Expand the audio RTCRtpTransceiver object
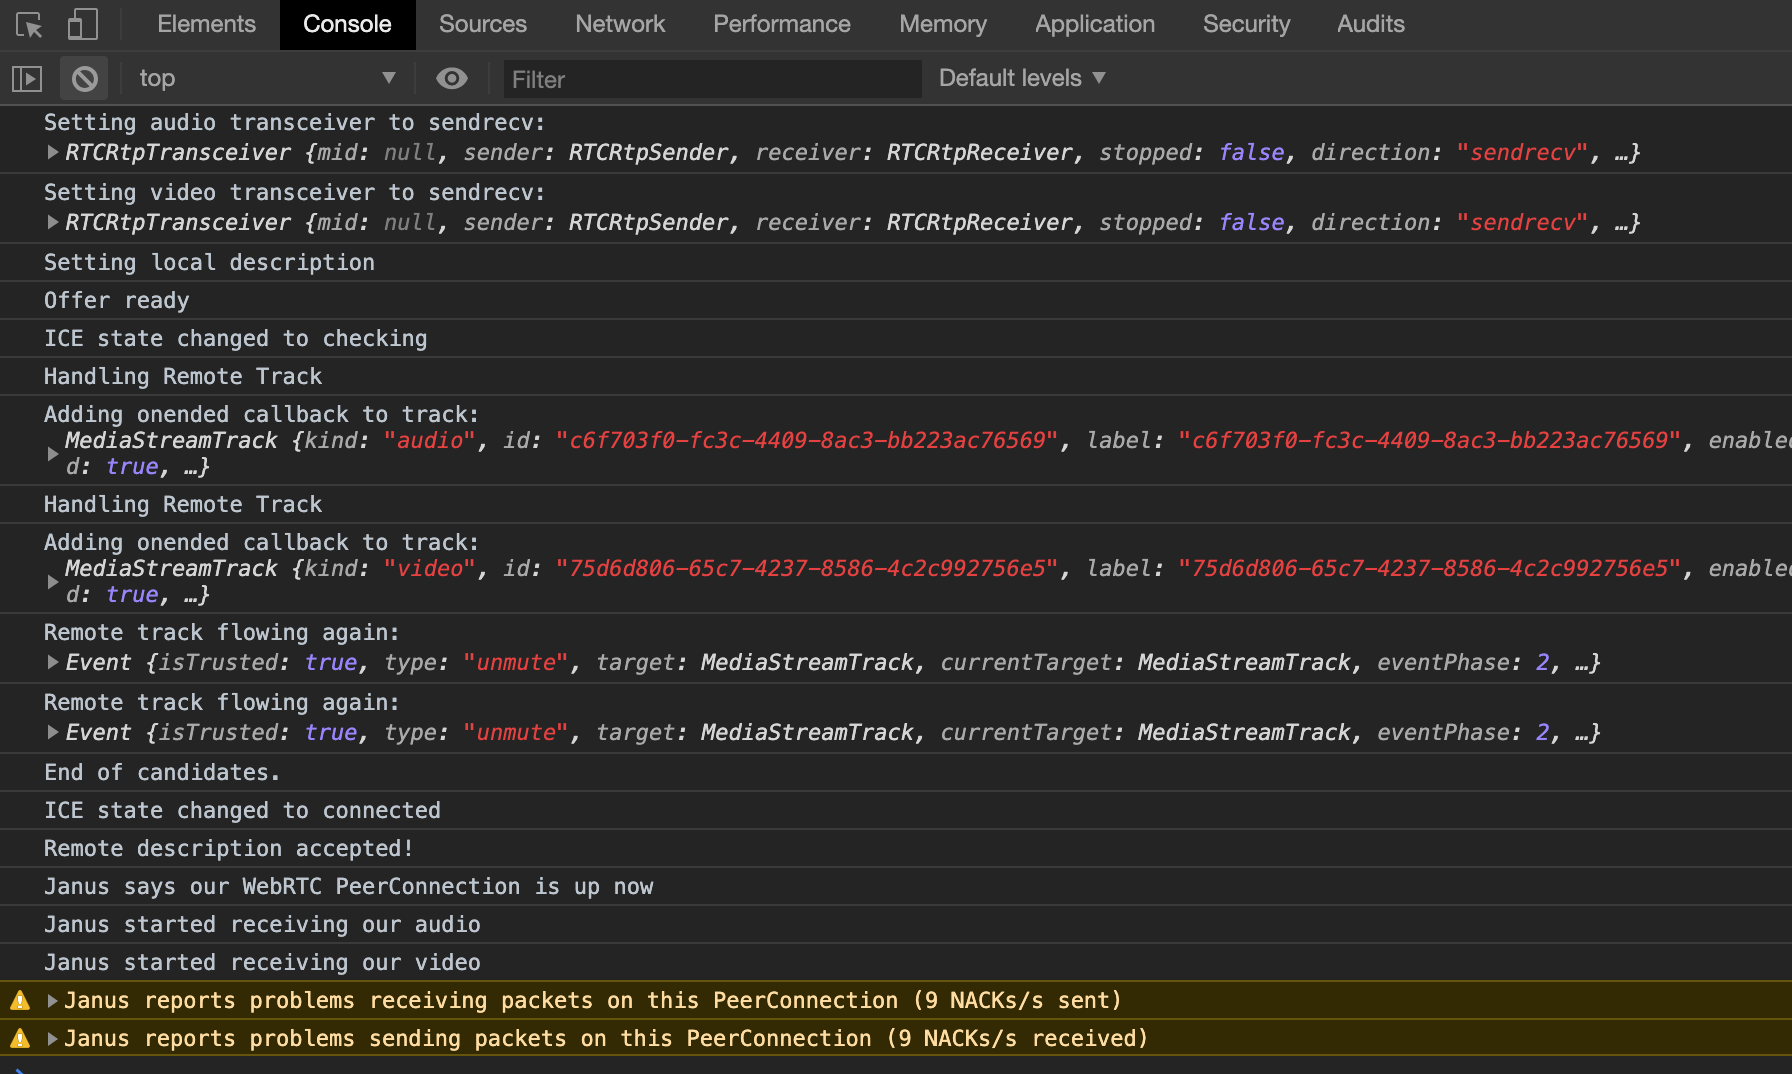 [x=52, y=152]
